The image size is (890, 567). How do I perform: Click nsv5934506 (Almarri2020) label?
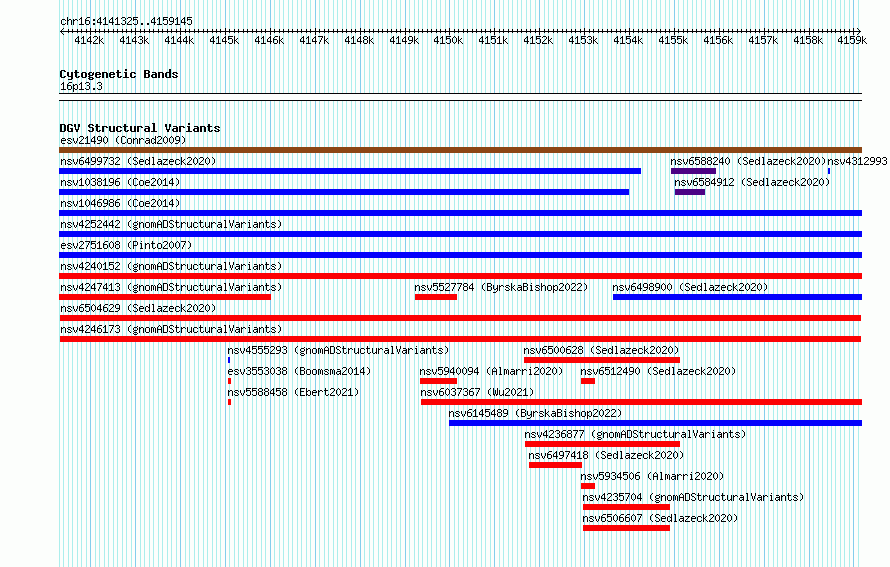point(652,476)
